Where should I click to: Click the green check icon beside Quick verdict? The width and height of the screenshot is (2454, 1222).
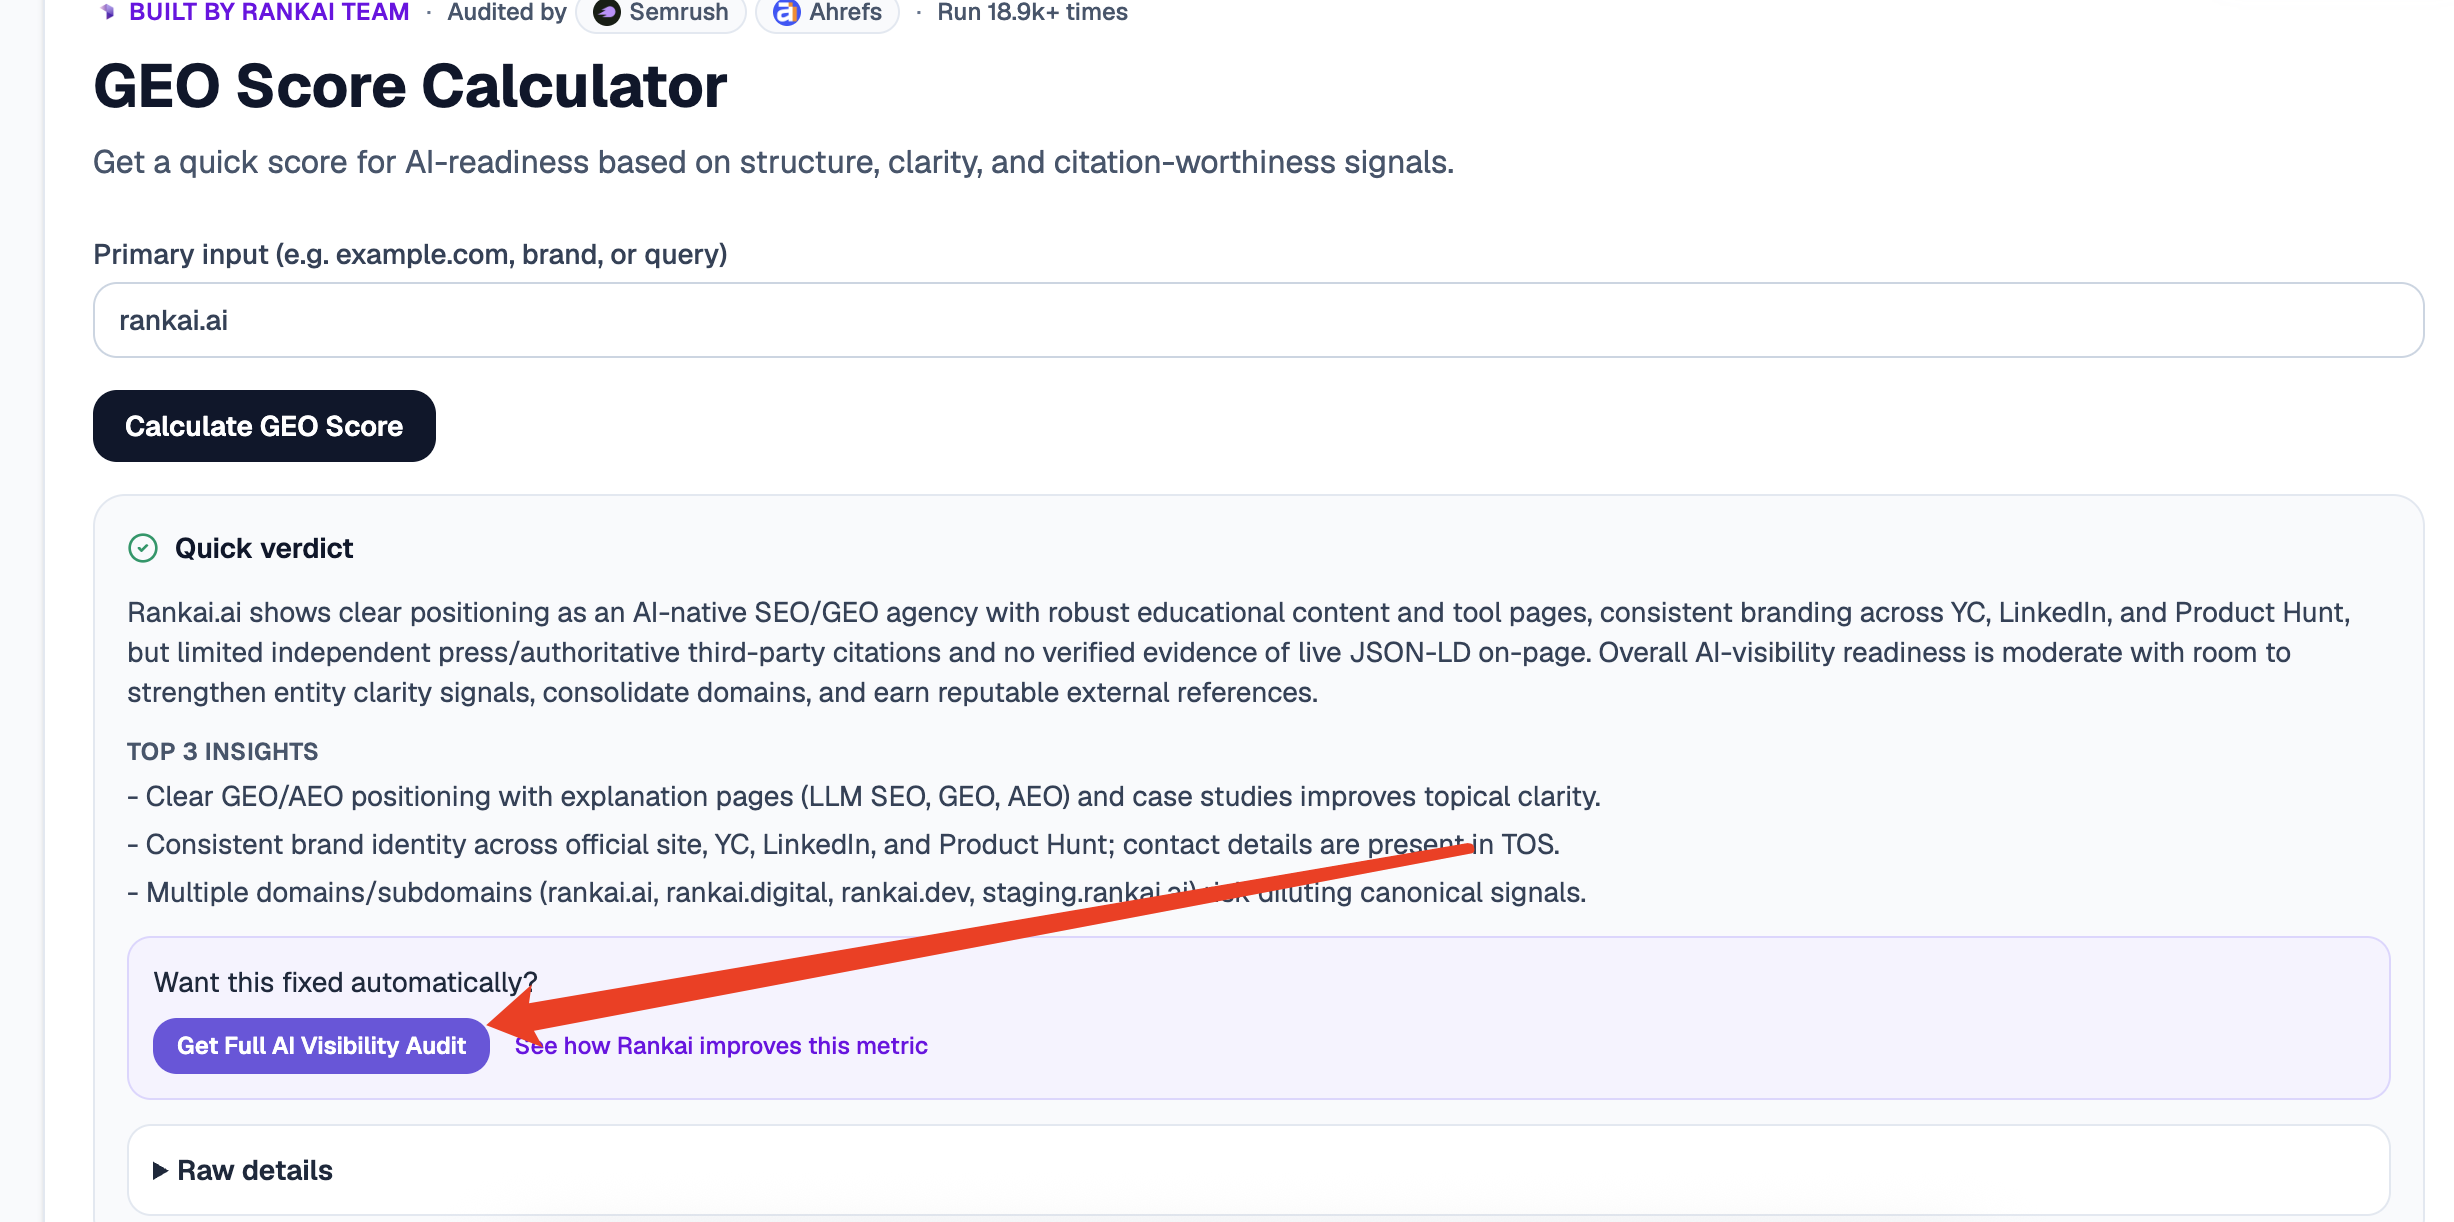[143, 548]
